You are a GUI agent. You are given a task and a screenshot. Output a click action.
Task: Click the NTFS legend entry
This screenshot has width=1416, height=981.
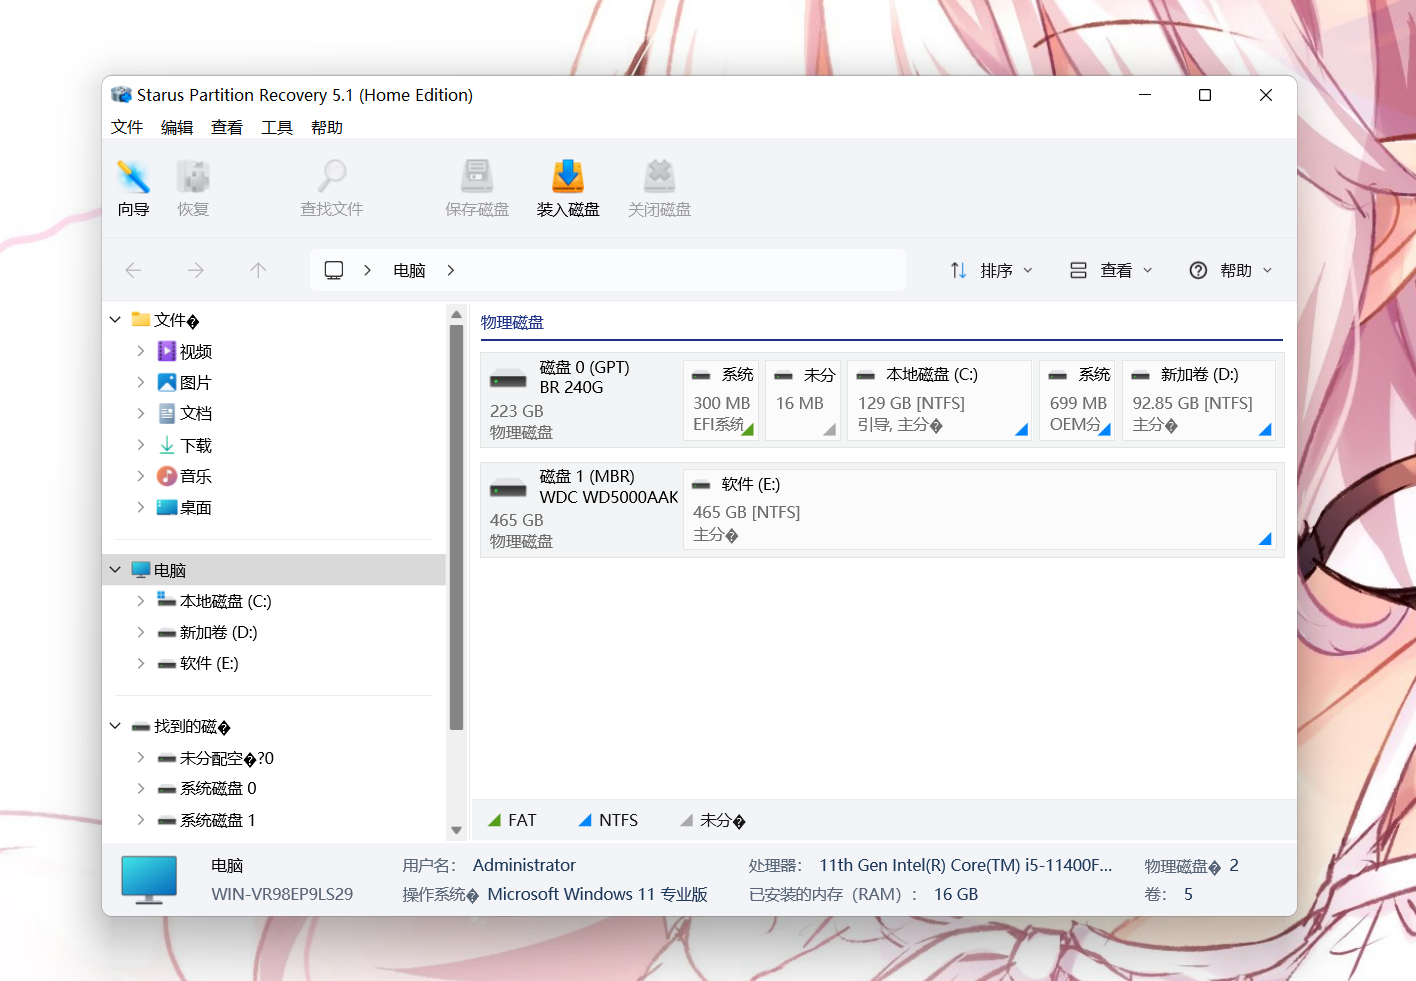[x=608, y=820]
